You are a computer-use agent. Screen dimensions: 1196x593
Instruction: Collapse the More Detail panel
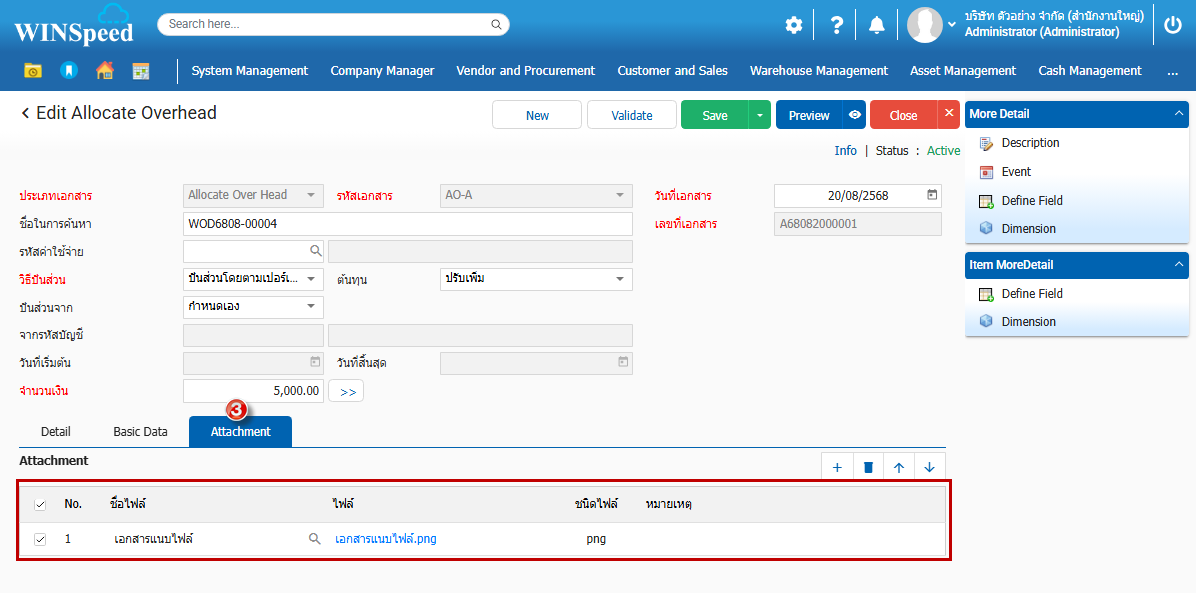click(x=1178, y=114)
